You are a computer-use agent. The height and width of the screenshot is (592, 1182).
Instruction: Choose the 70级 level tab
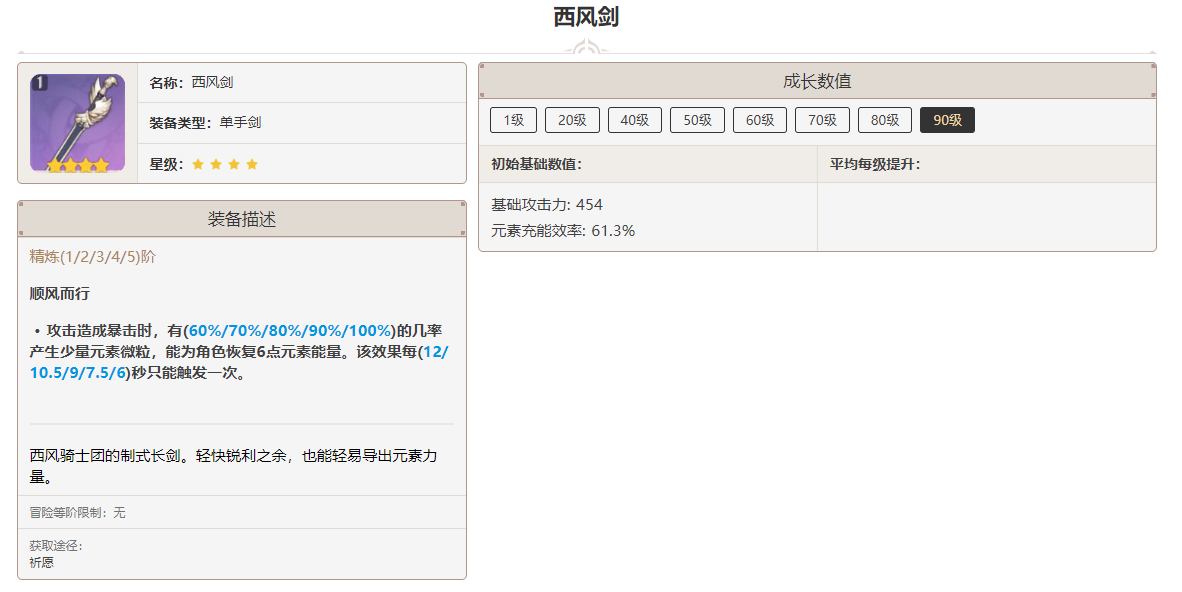[822, 120]
